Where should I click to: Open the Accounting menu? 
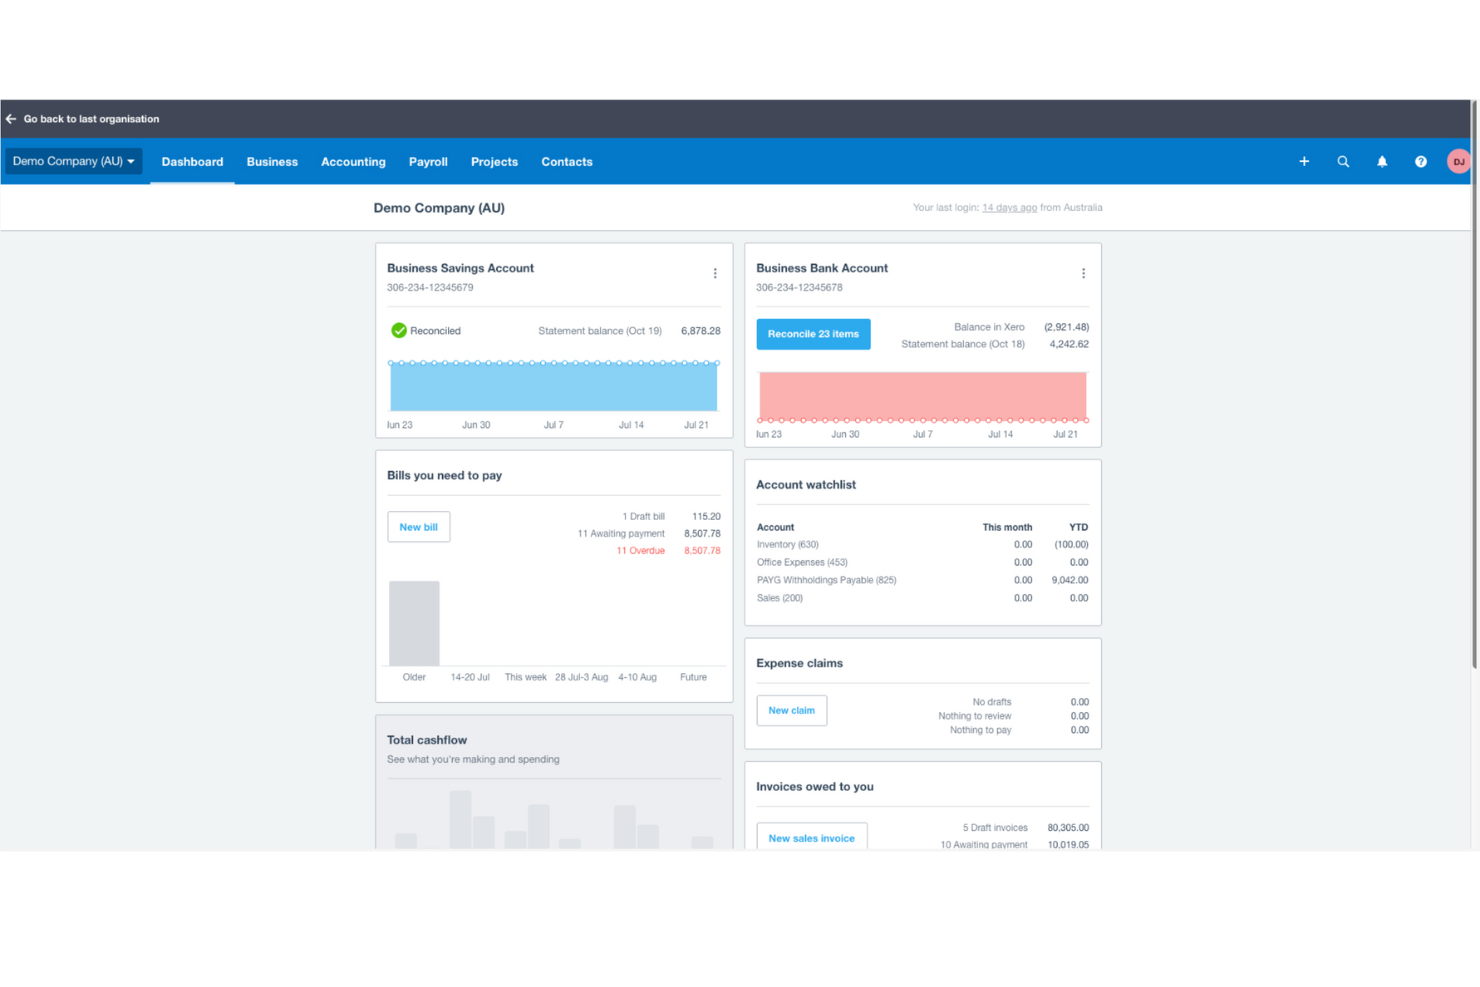point(353,162)
